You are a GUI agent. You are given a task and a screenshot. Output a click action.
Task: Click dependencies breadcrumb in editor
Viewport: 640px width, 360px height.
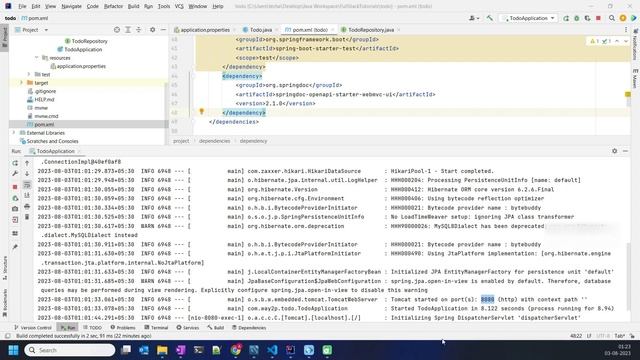pos(214,141)
